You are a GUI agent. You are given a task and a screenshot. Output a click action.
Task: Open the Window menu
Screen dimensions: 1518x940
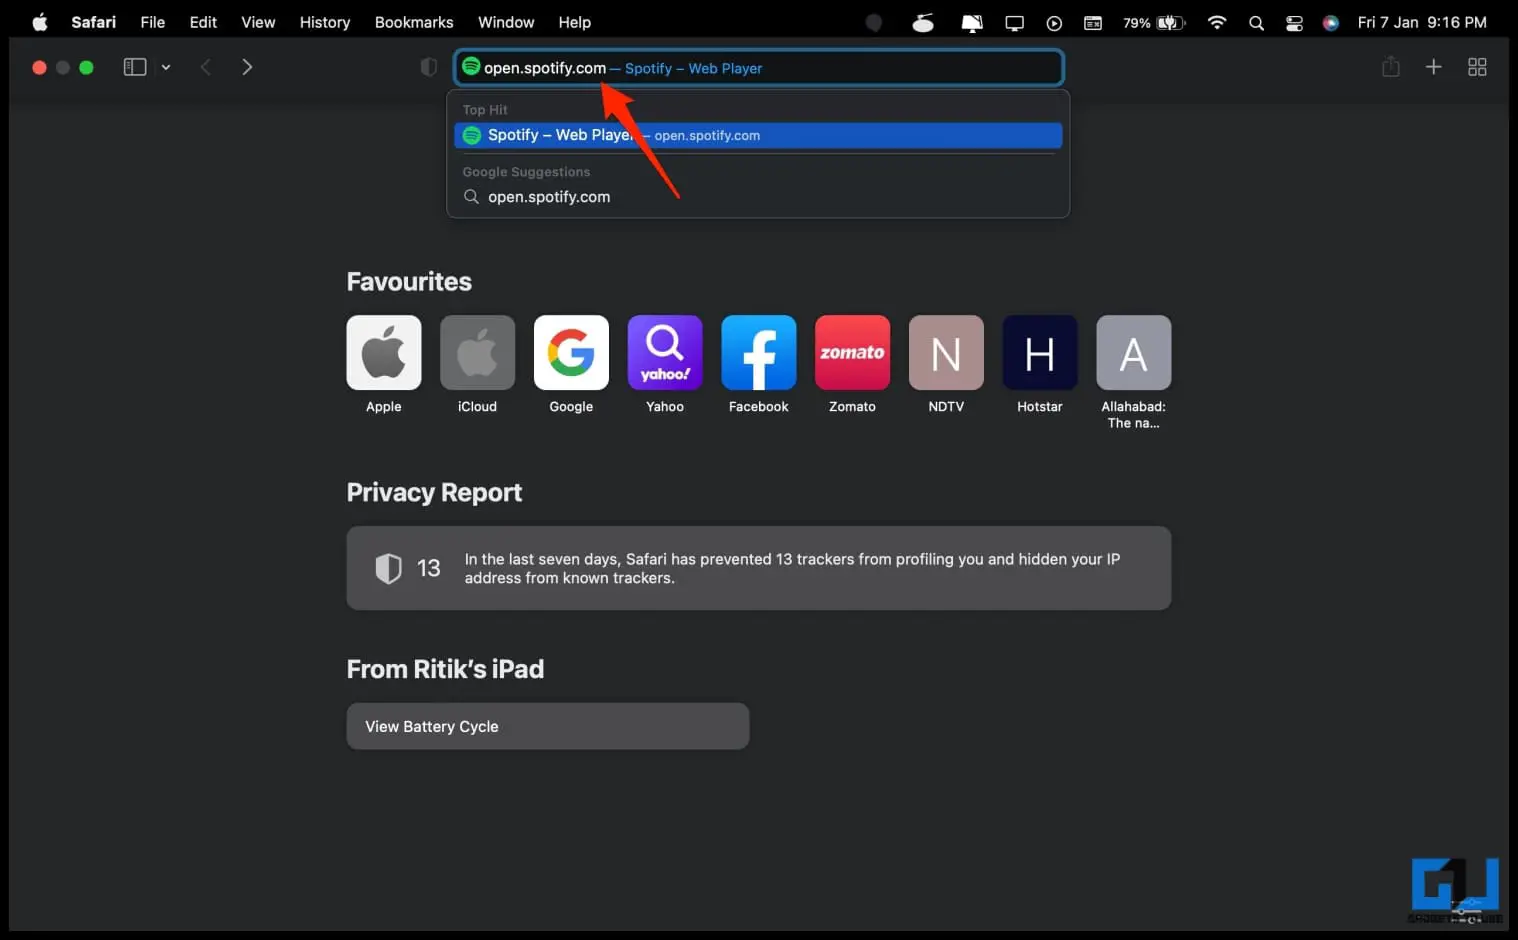click(x=506, y=22)
